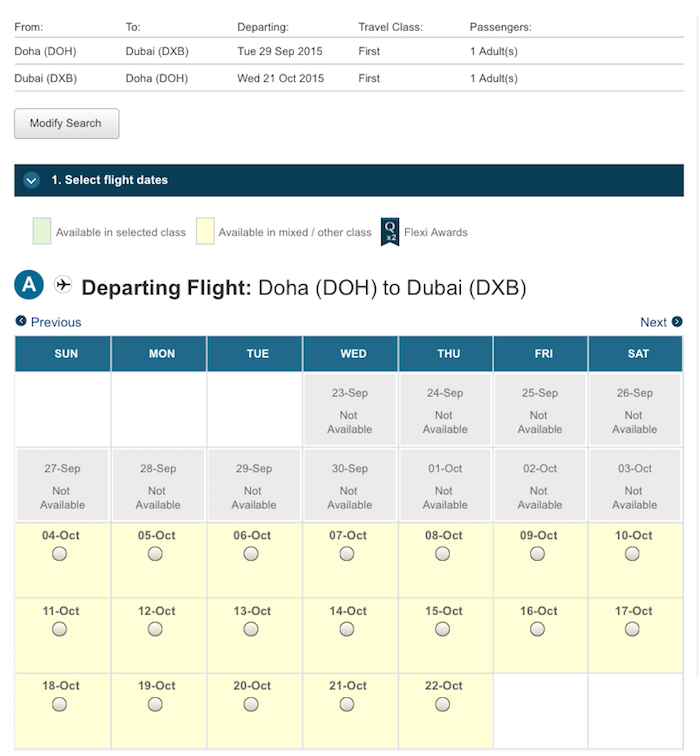Click the airplane icon beside Departing Flight
700x756 pixels.
(x=63, y=284)
